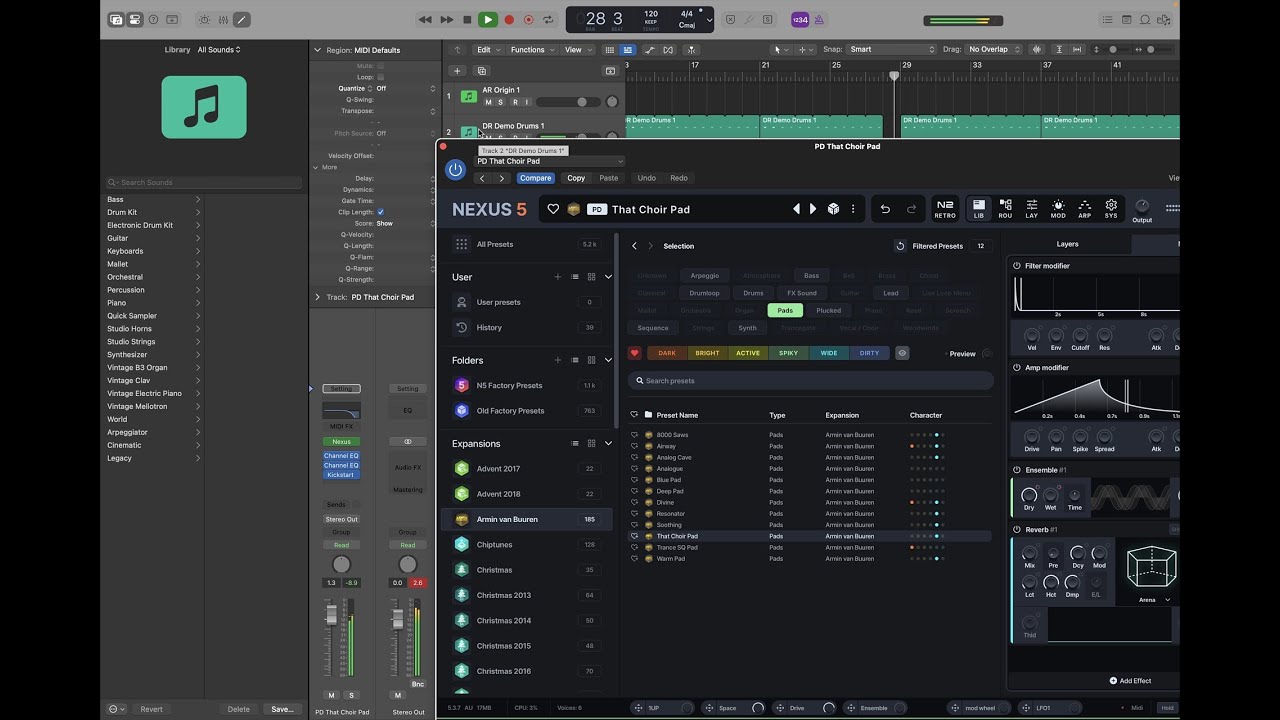The image size is (1280, 720).
Task: Open the History list icon
Action: pos(461,327)
